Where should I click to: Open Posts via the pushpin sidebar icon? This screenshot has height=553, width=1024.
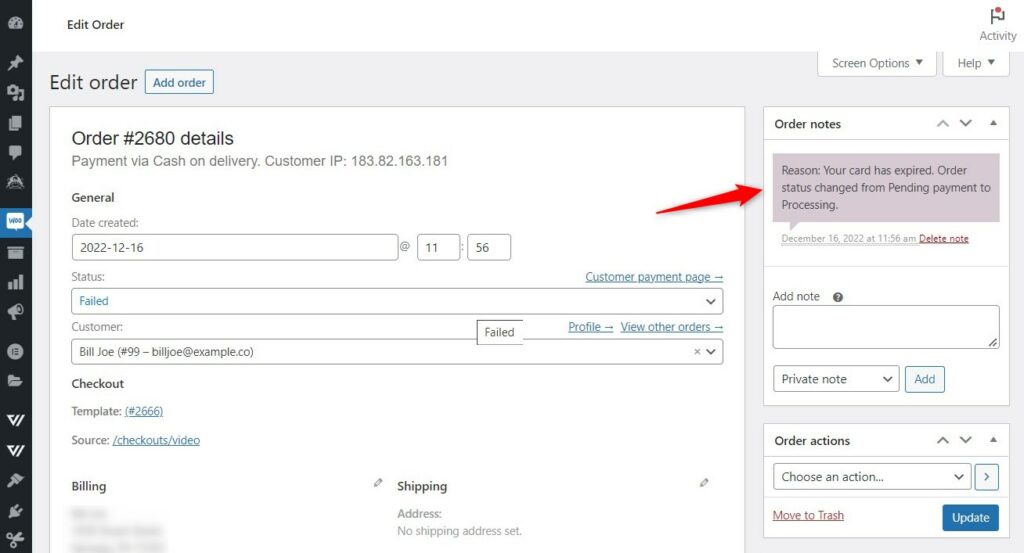(x=15, y=63)
